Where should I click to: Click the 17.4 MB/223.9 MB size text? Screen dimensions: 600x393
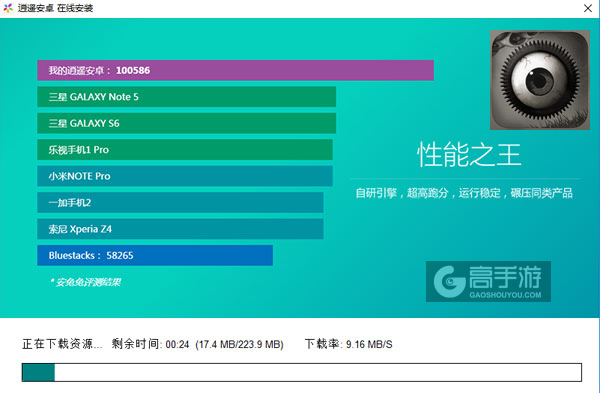point(240,344)
